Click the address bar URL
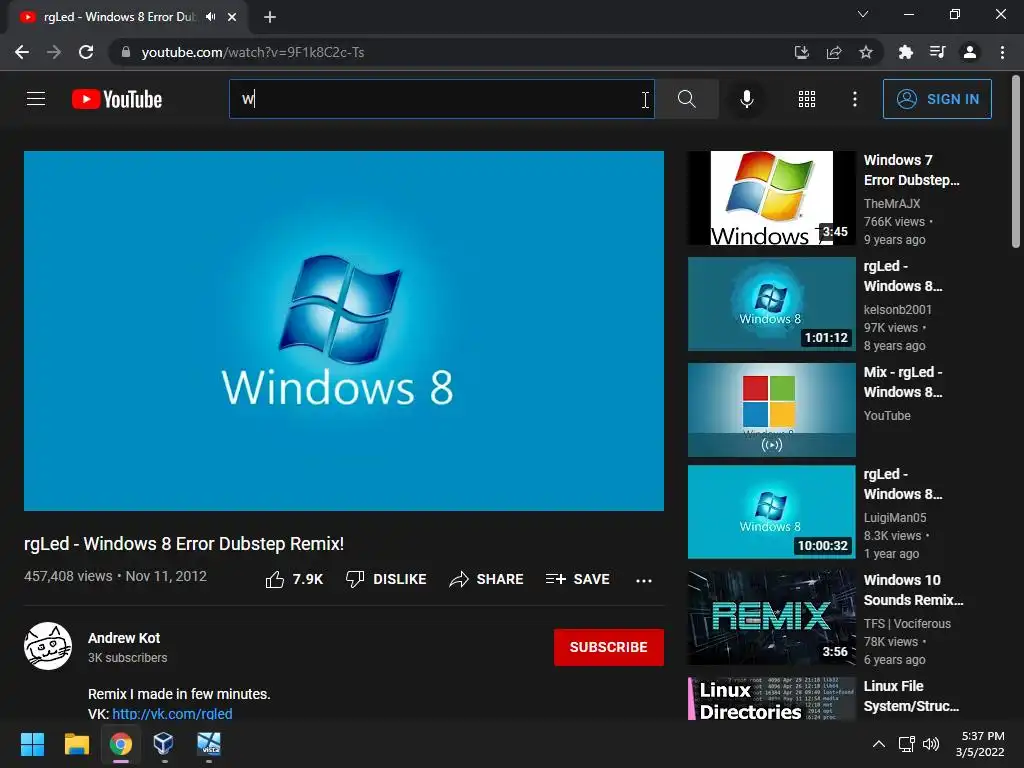The width and height of the screenshot is (1024, 768). (253, 52)
